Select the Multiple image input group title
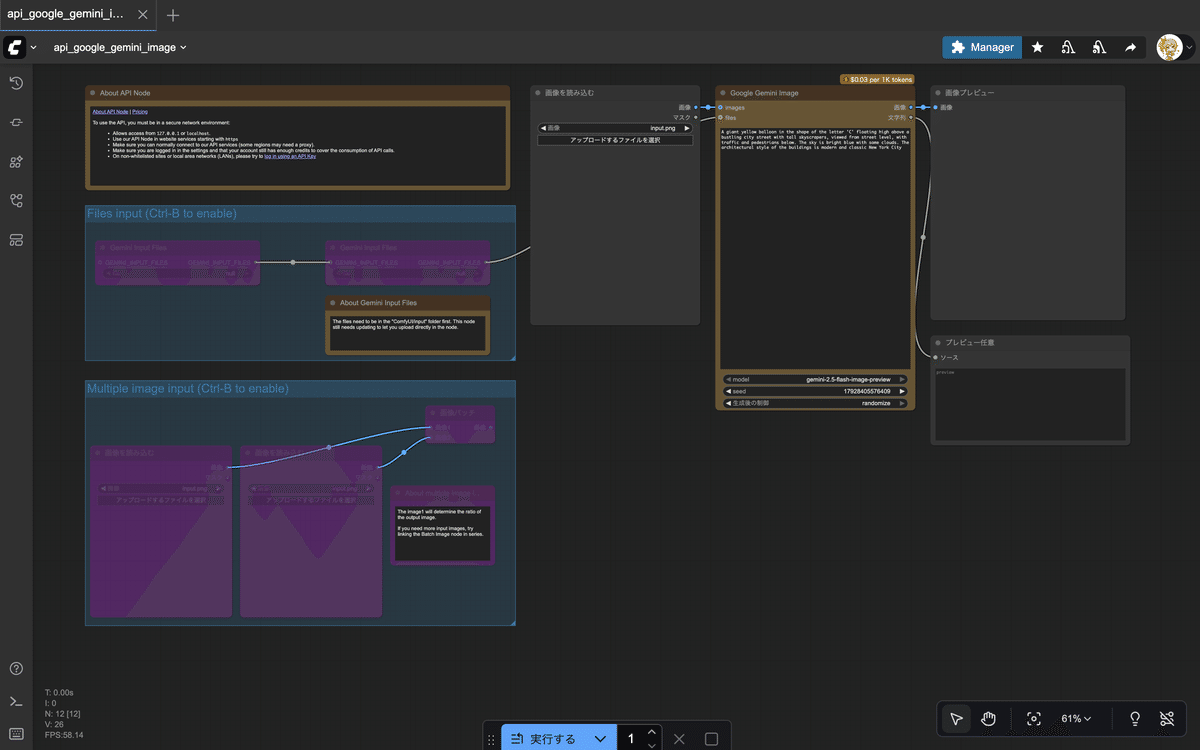 (188, 388)
